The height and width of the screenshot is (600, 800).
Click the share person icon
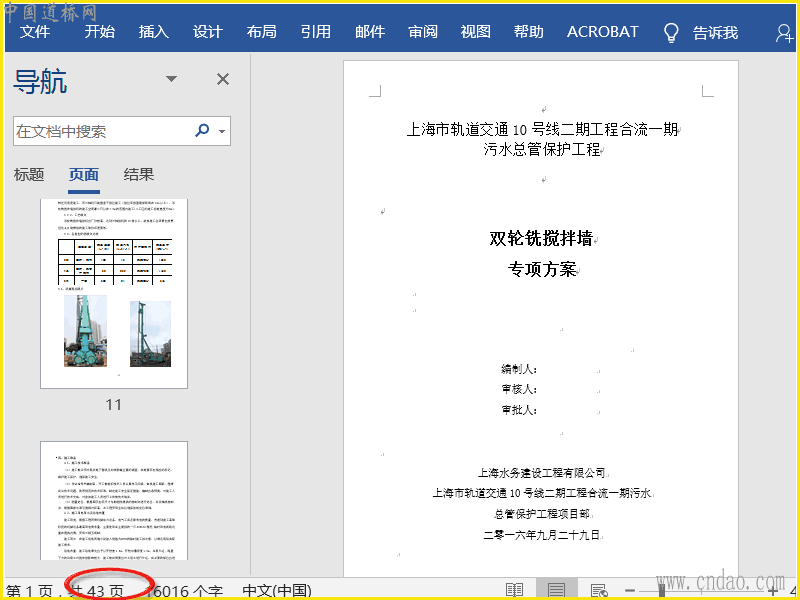pyautogui.click(x=784, y=33)
